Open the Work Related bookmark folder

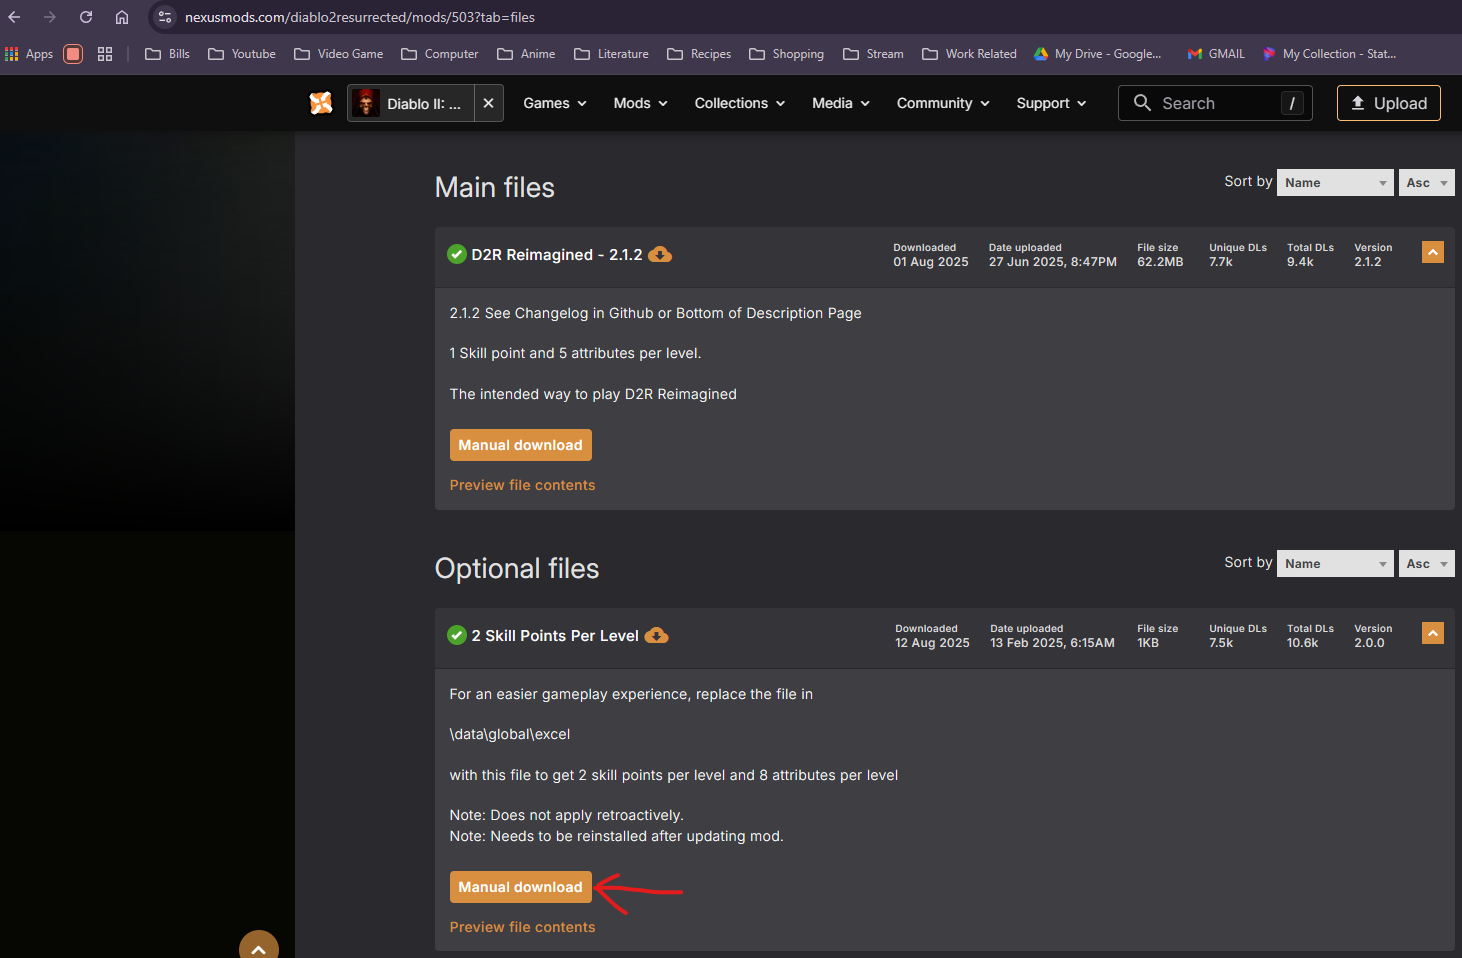(969, 54)
